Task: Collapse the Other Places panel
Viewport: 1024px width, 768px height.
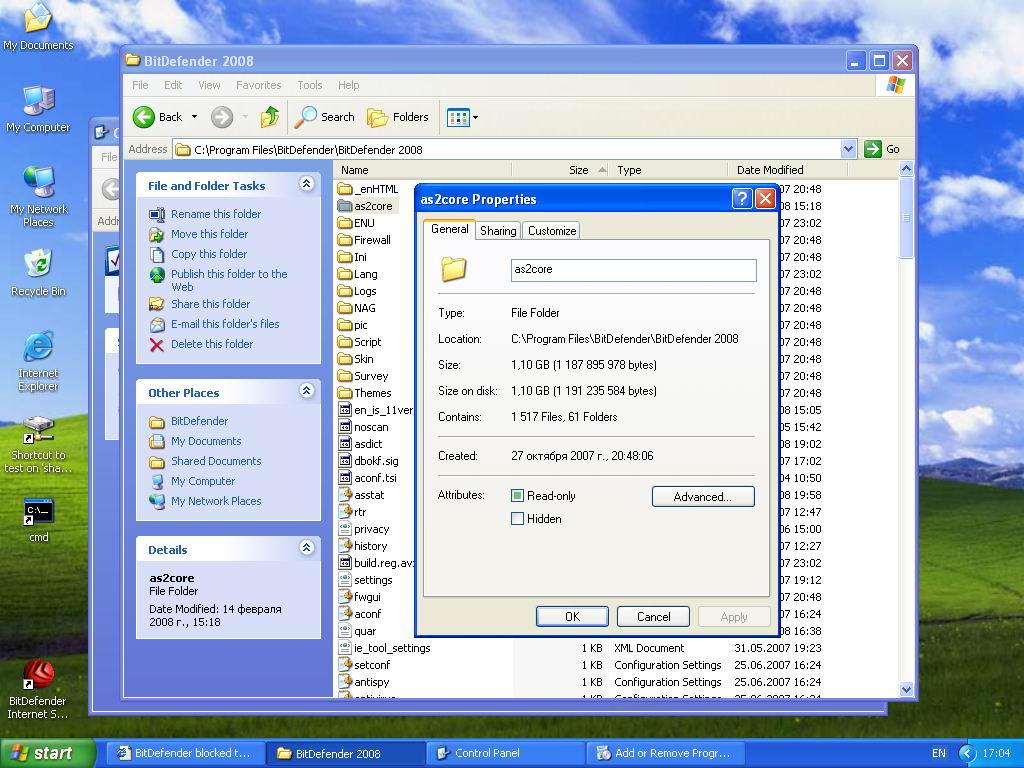Action: click(306, 392)
